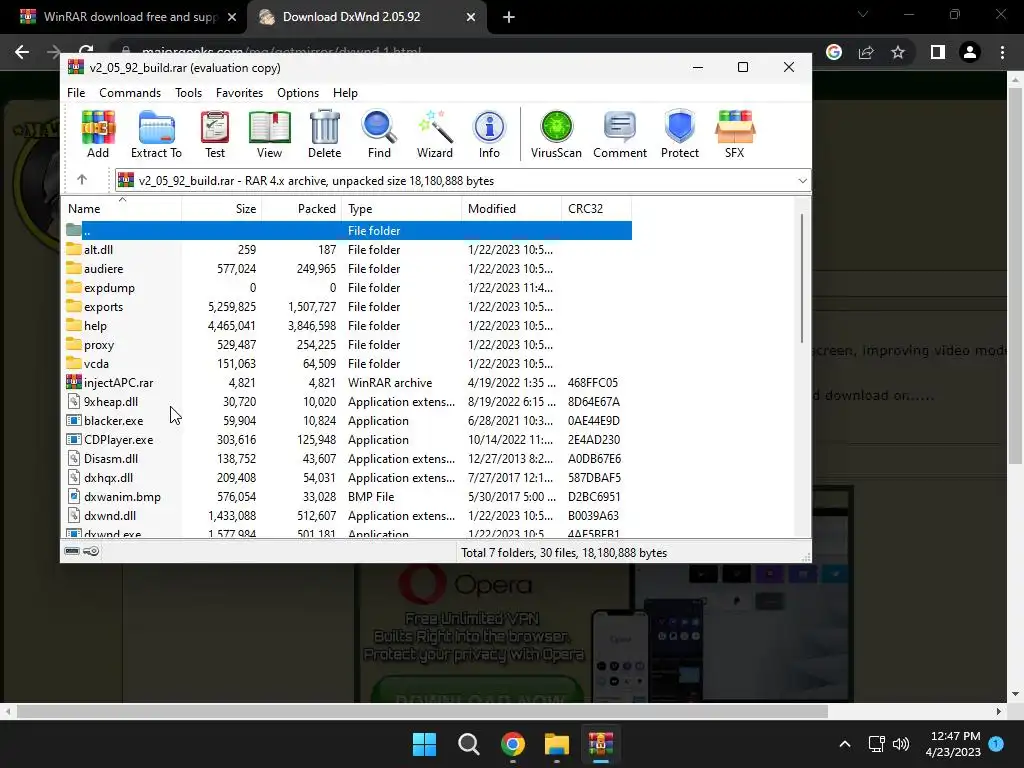Select the dxwanim.bmp file
The width and height of the screenshot is (1024, 768).
point(122,496)
